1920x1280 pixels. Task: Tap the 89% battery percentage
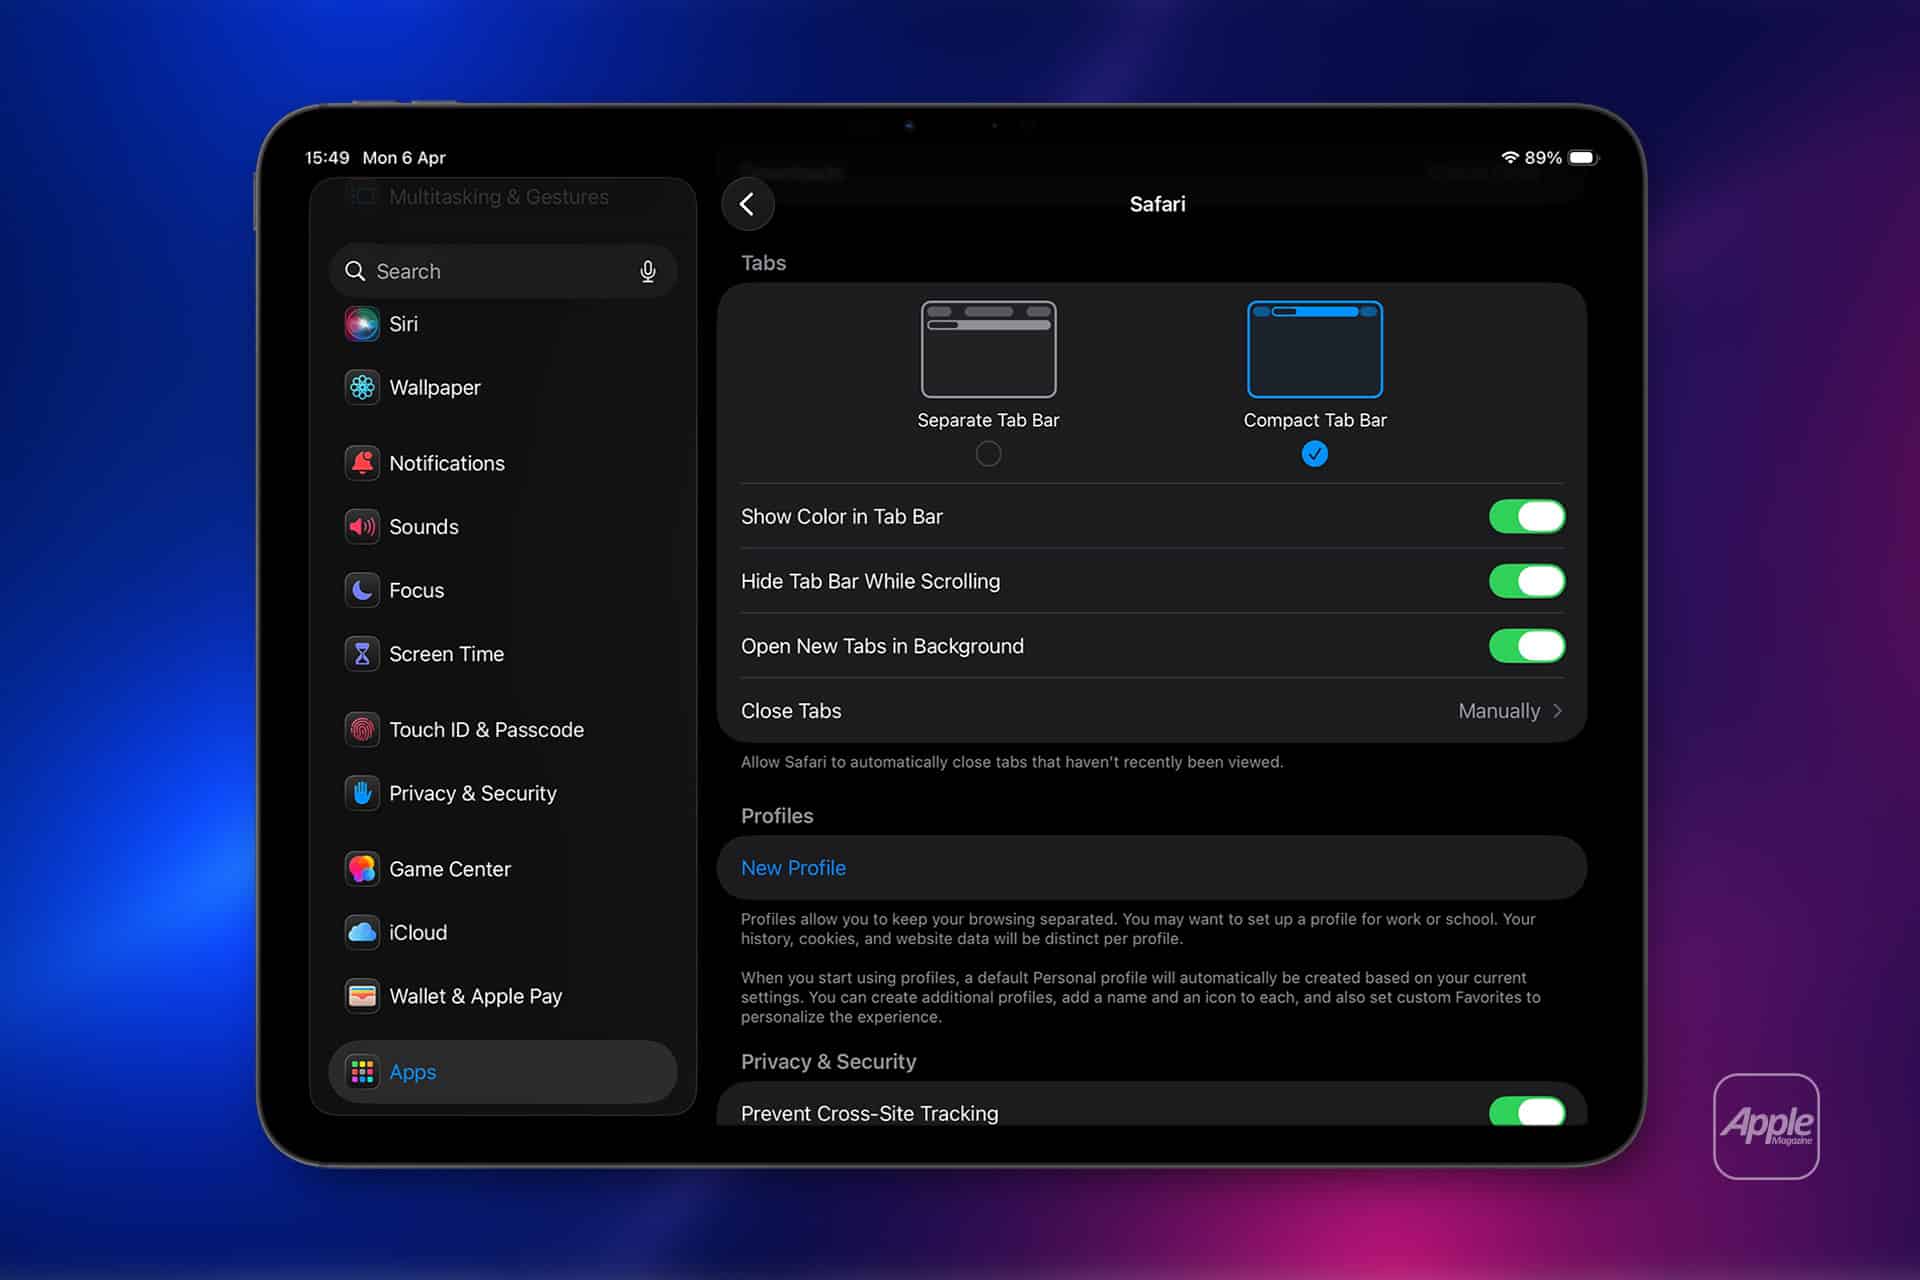pos(1543,158)
